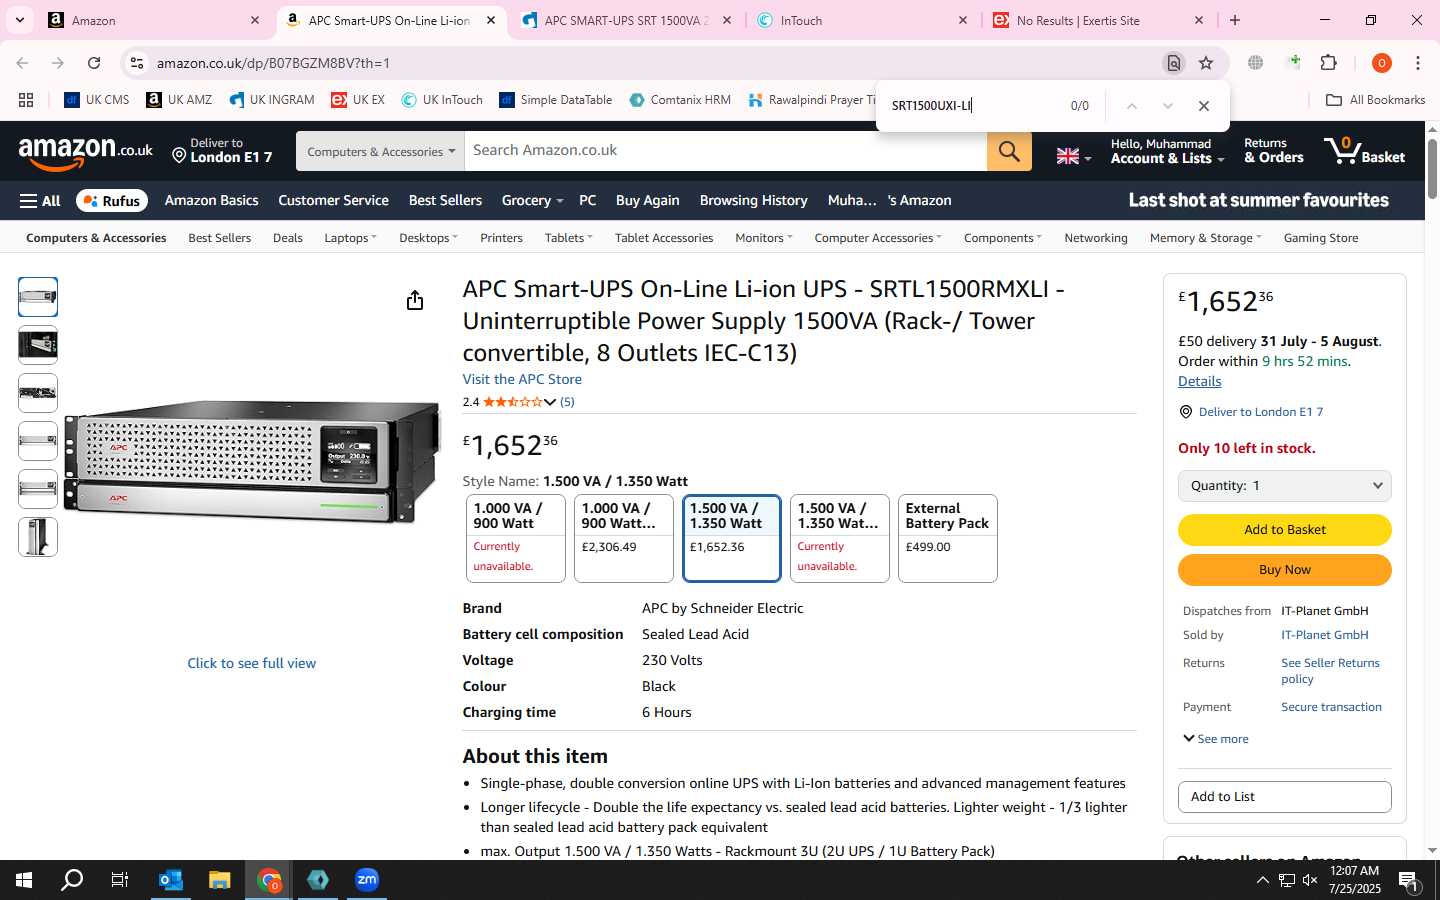The image size is (1440, 900).
Task: Open the bookmarks apps grid icon
Action: (x=26, y=100)
